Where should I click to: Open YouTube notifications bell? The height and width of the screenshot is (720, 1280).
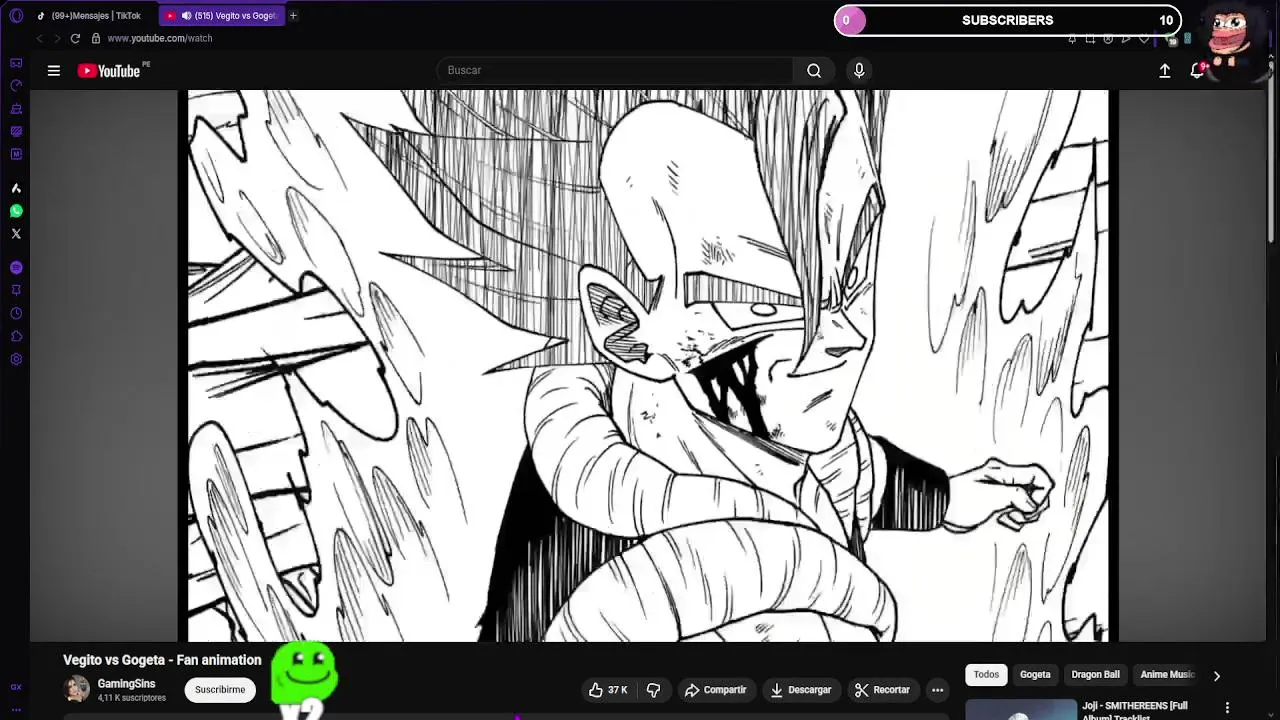pos(1197,70)
